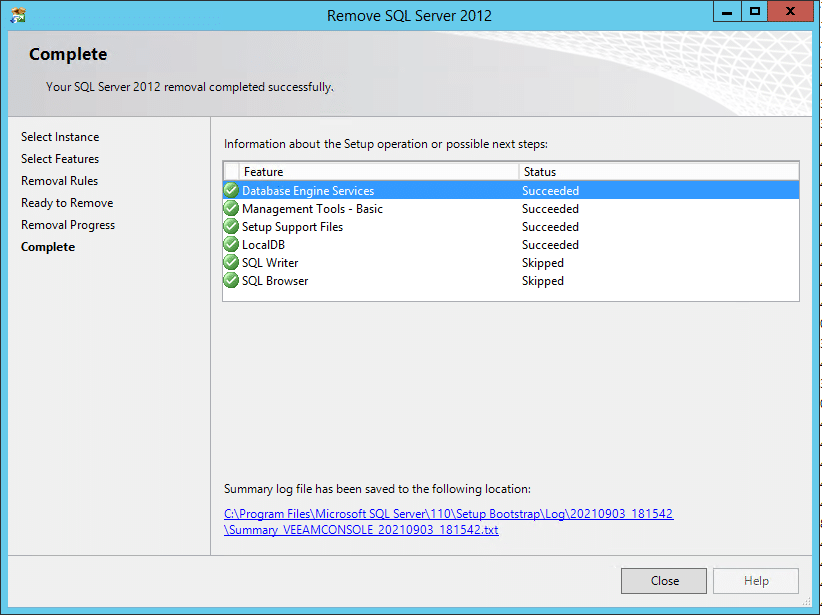Viewport: 822px width, 616px height.
Task: Select the Database Engine Services row
Action: [x=511, y=190]
